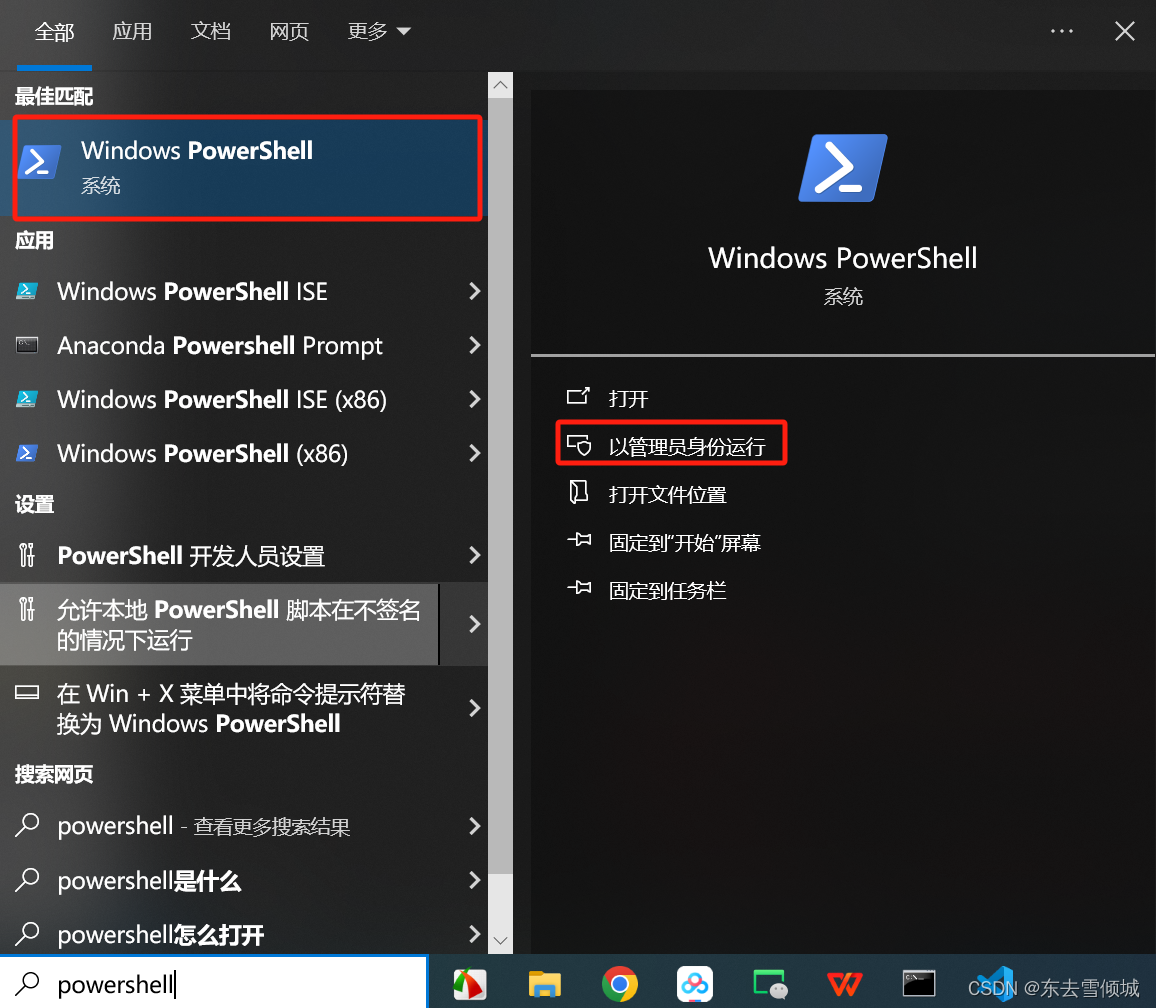This screenshot has width=1156, height=1008.
Task: Expand Anaconda Powershell Prompt options arrow
Action: coord(475,345)
